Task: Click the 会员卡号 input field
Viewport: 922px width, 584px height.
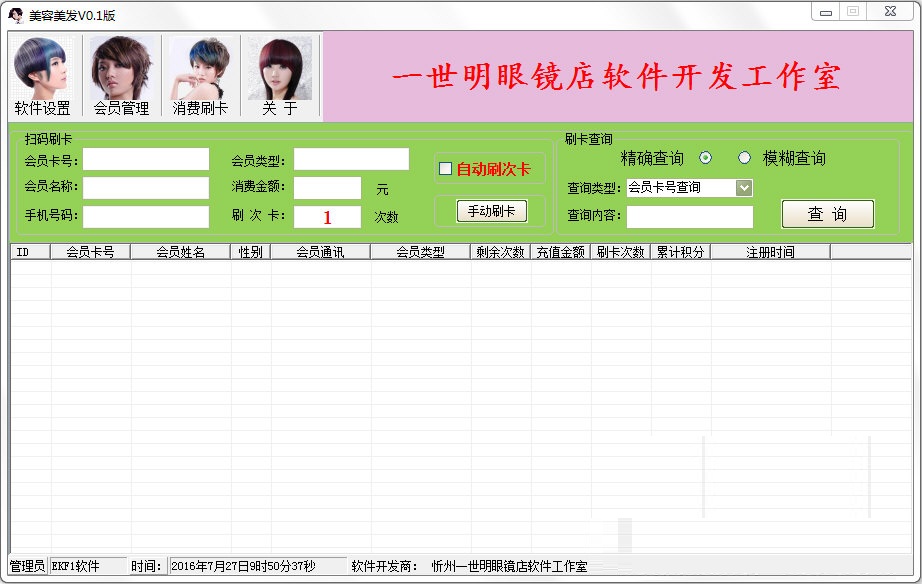Action: pos(146,160)
